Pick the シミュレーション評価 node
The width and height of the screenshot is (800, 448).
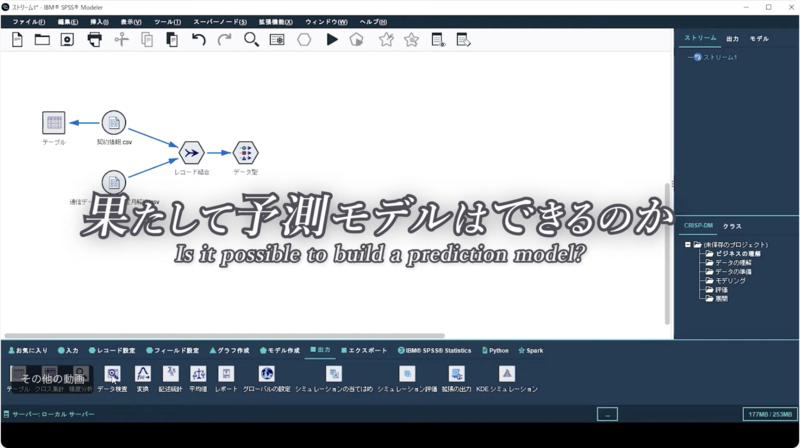coord(407,379)
